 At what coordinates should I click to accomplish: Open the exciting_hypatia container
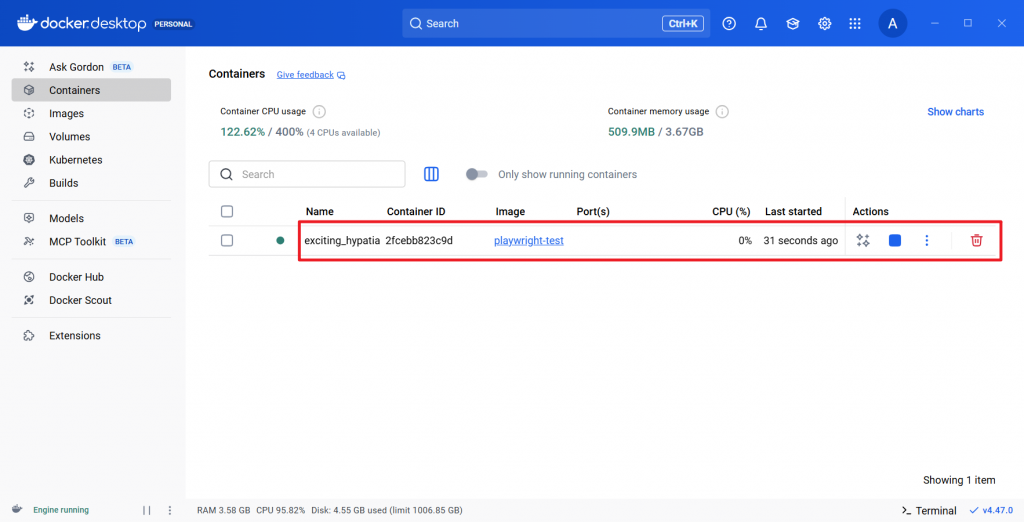[342, 240]
